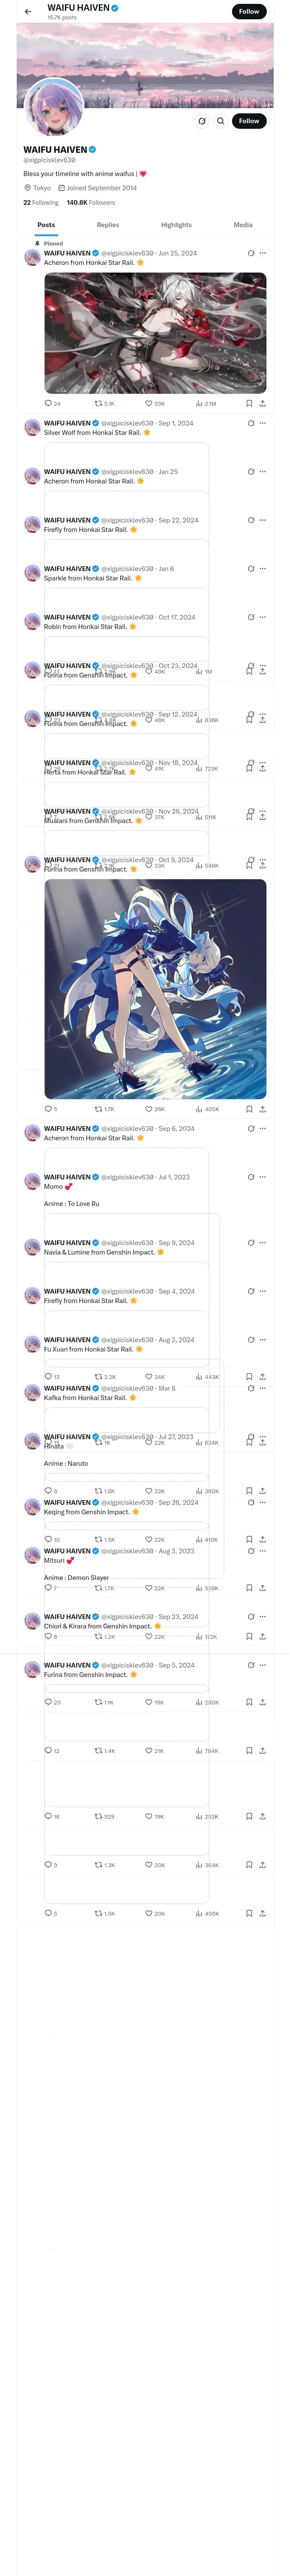This screenshot has width=290, height=2576.
Task: Like the pinned post with 59K likes
Action: click(x=154, y=404)
